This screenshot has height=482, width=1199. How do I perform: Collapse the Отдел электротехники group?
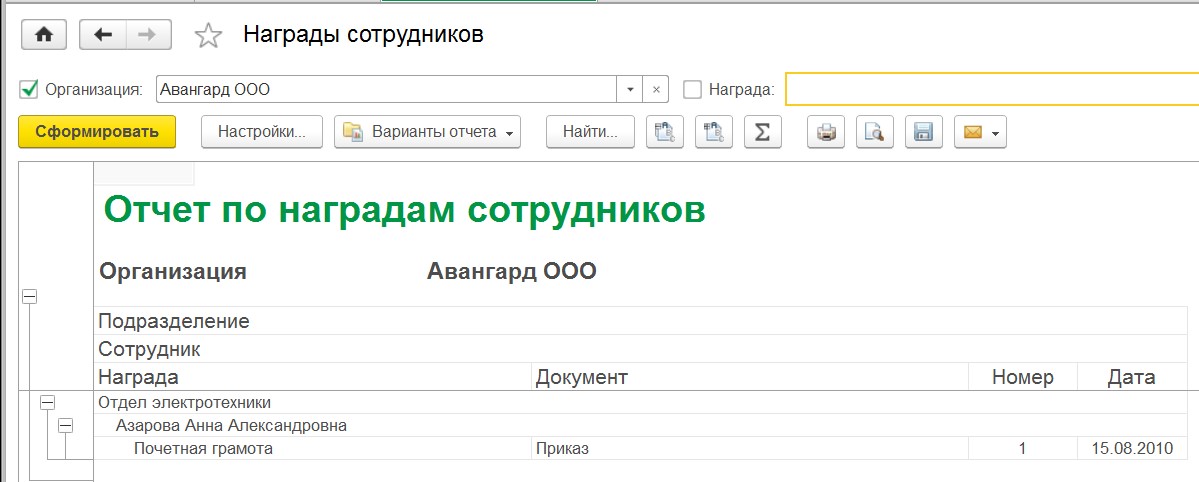click(x=47, y=402)
